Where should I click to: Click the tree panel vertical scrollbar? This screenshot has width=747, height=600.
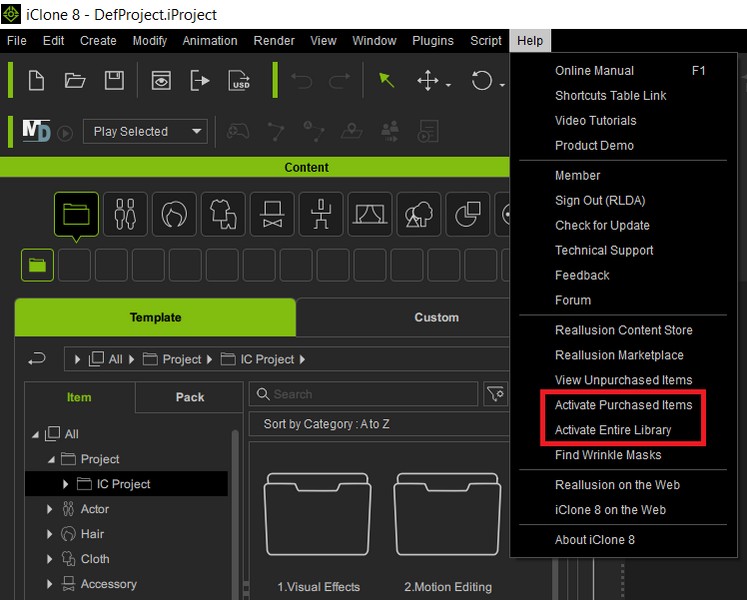[x=235, y=514]
